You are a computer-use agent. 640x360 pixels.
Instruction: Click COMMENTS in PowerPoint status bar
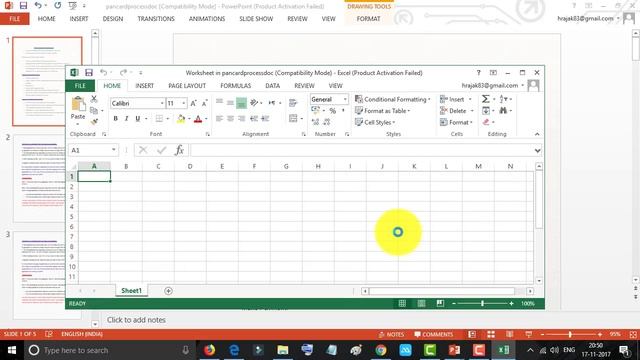coord(433,334)
